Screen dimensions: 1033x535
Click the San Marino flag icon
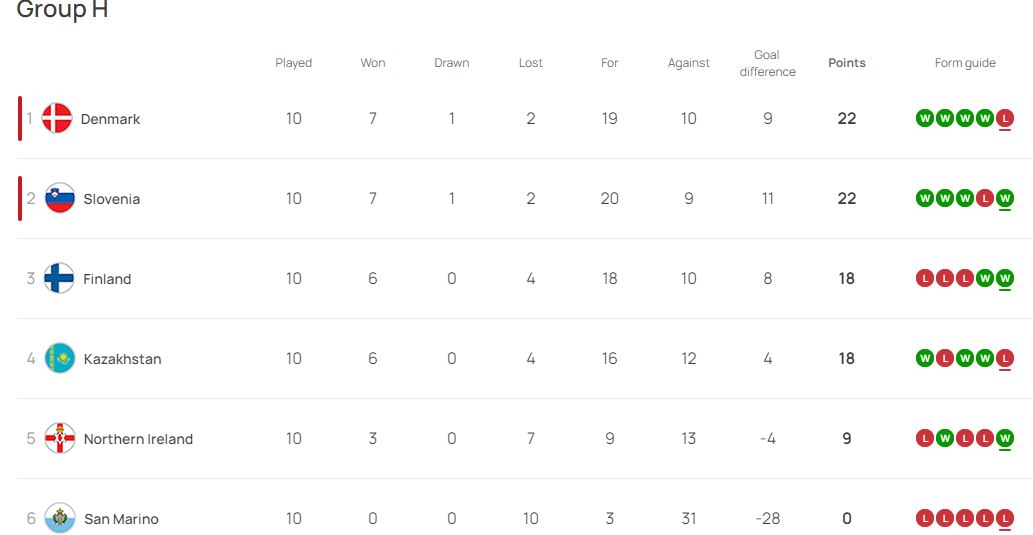[60, 519]
